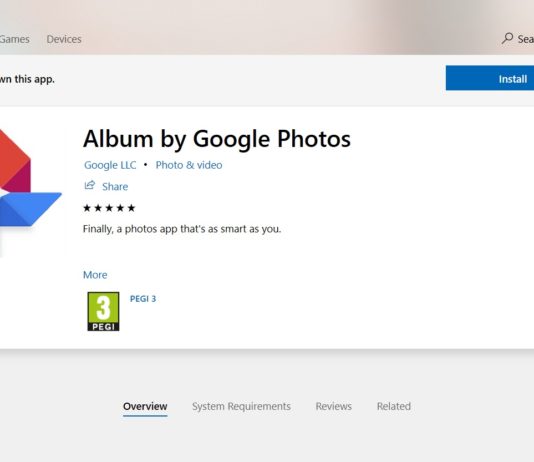Click the "own this app." notice text
The height and width of the screenshot is (462, 534).
(27, 79)
